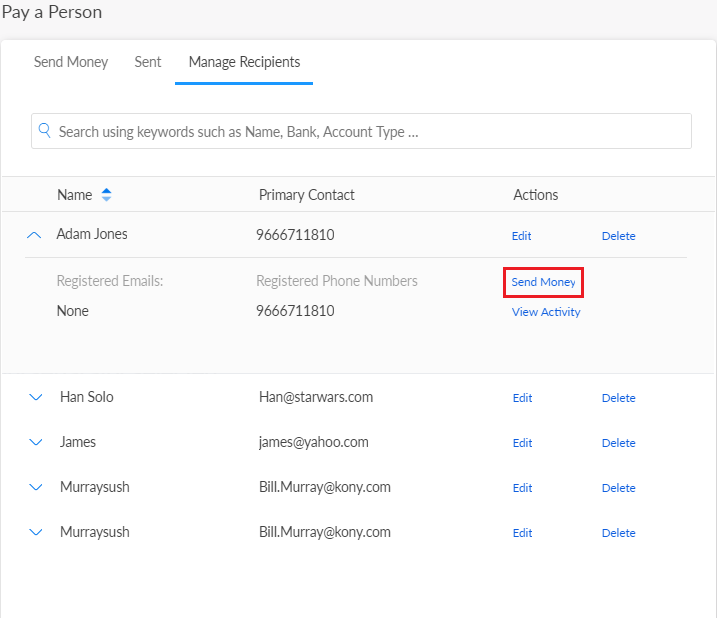717x618 pixels.
Task: Delete the James recipient
Action: (618, 443)
